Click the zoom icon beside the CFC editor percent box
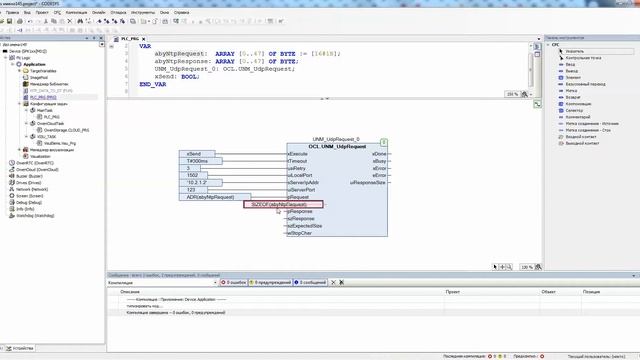The height and width of the screenshot is (360, 640). tap(538, 267)
